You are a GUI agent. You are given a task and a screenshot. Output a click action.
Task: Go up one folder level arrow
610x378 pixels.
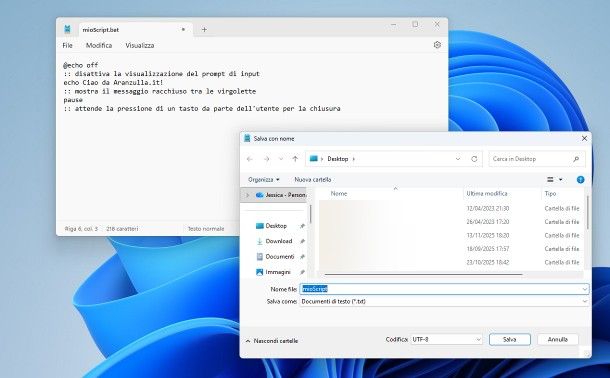click(295, 159)
